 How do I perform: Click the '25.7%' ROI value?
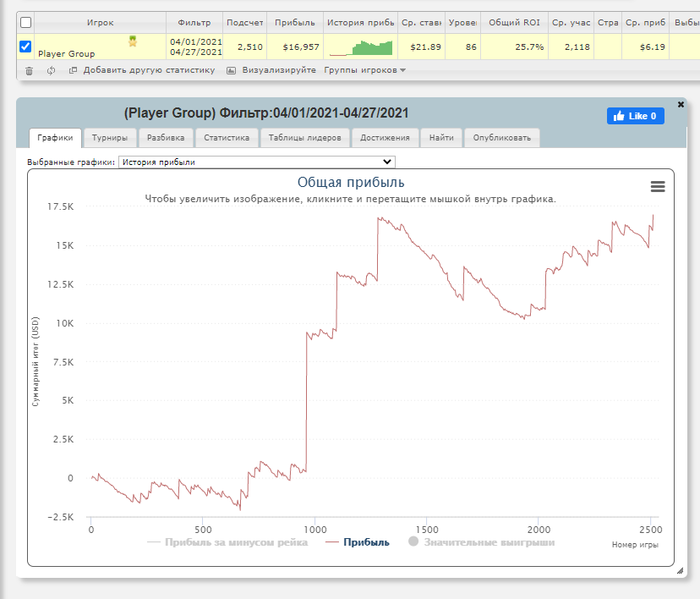point(529,47)
